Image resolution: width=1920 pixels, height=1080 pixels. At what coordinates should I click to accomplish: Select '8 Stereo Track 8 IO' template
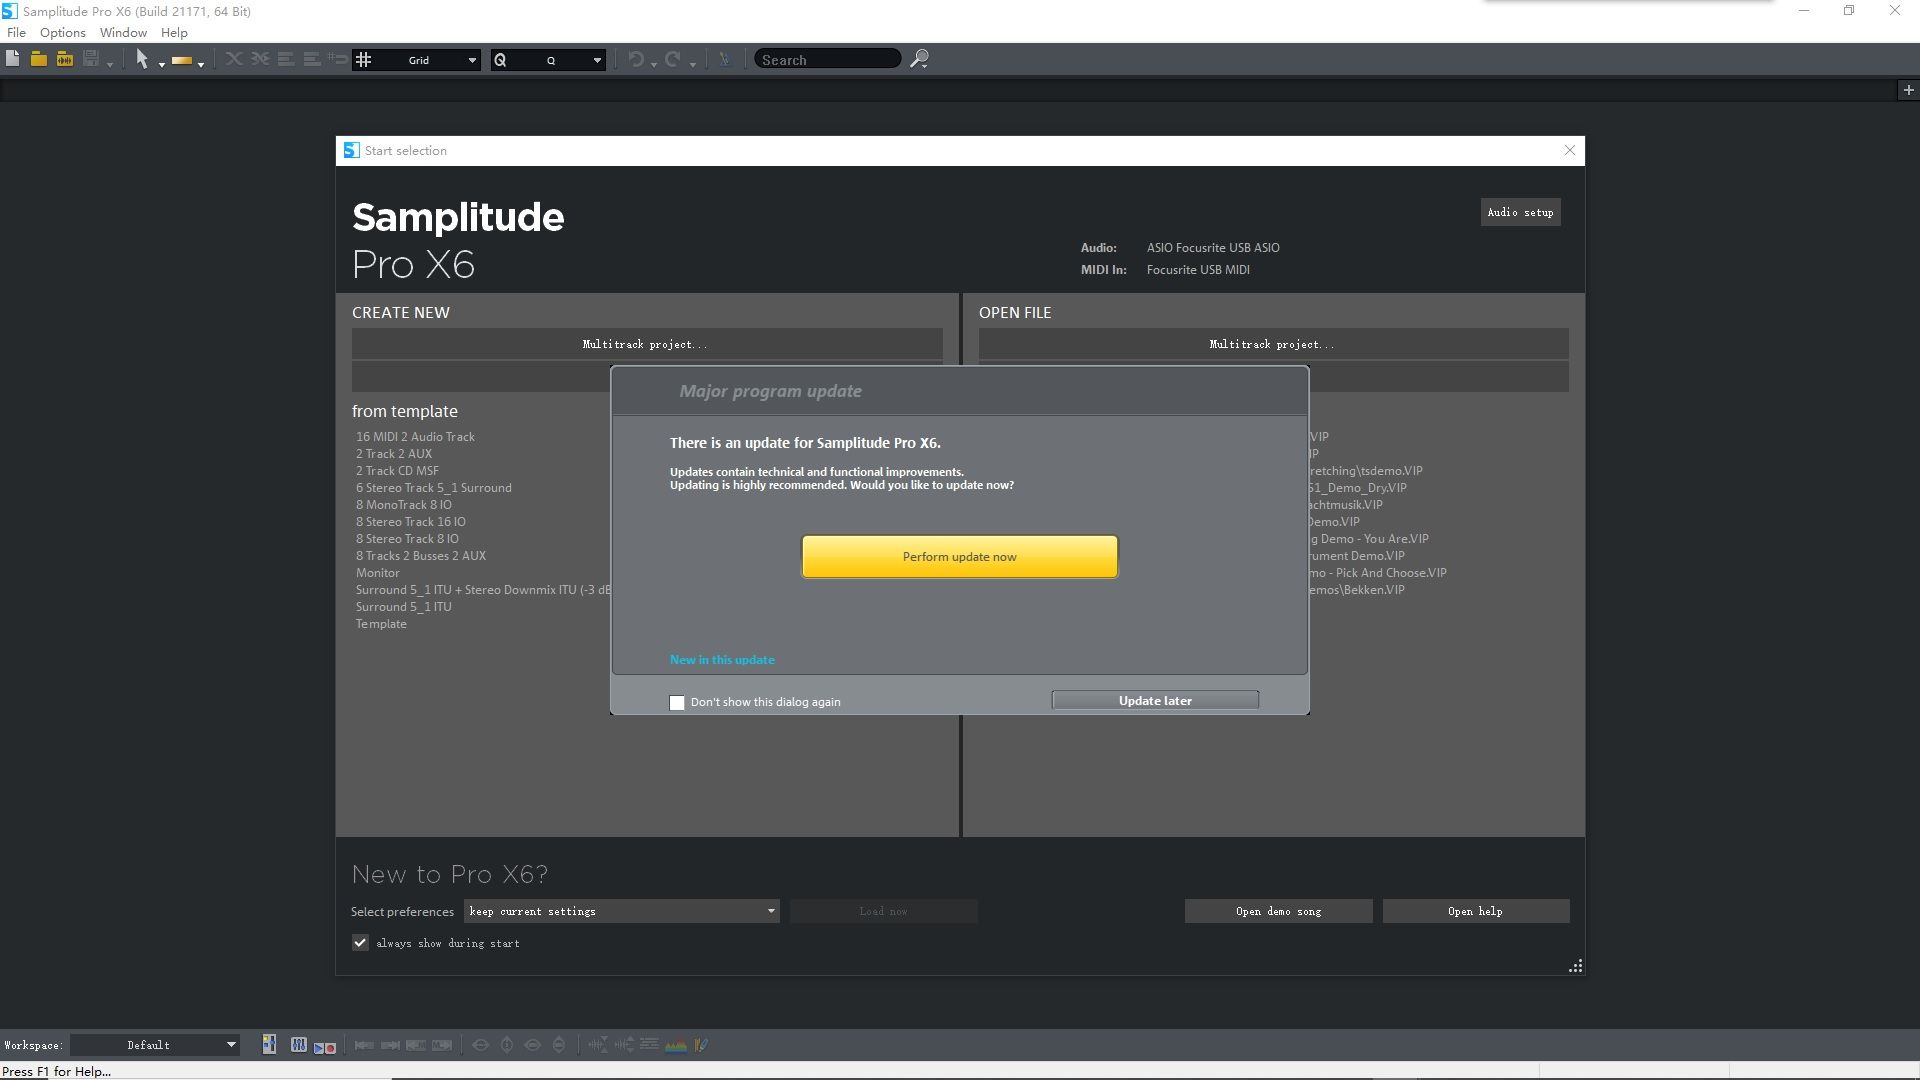407,538
